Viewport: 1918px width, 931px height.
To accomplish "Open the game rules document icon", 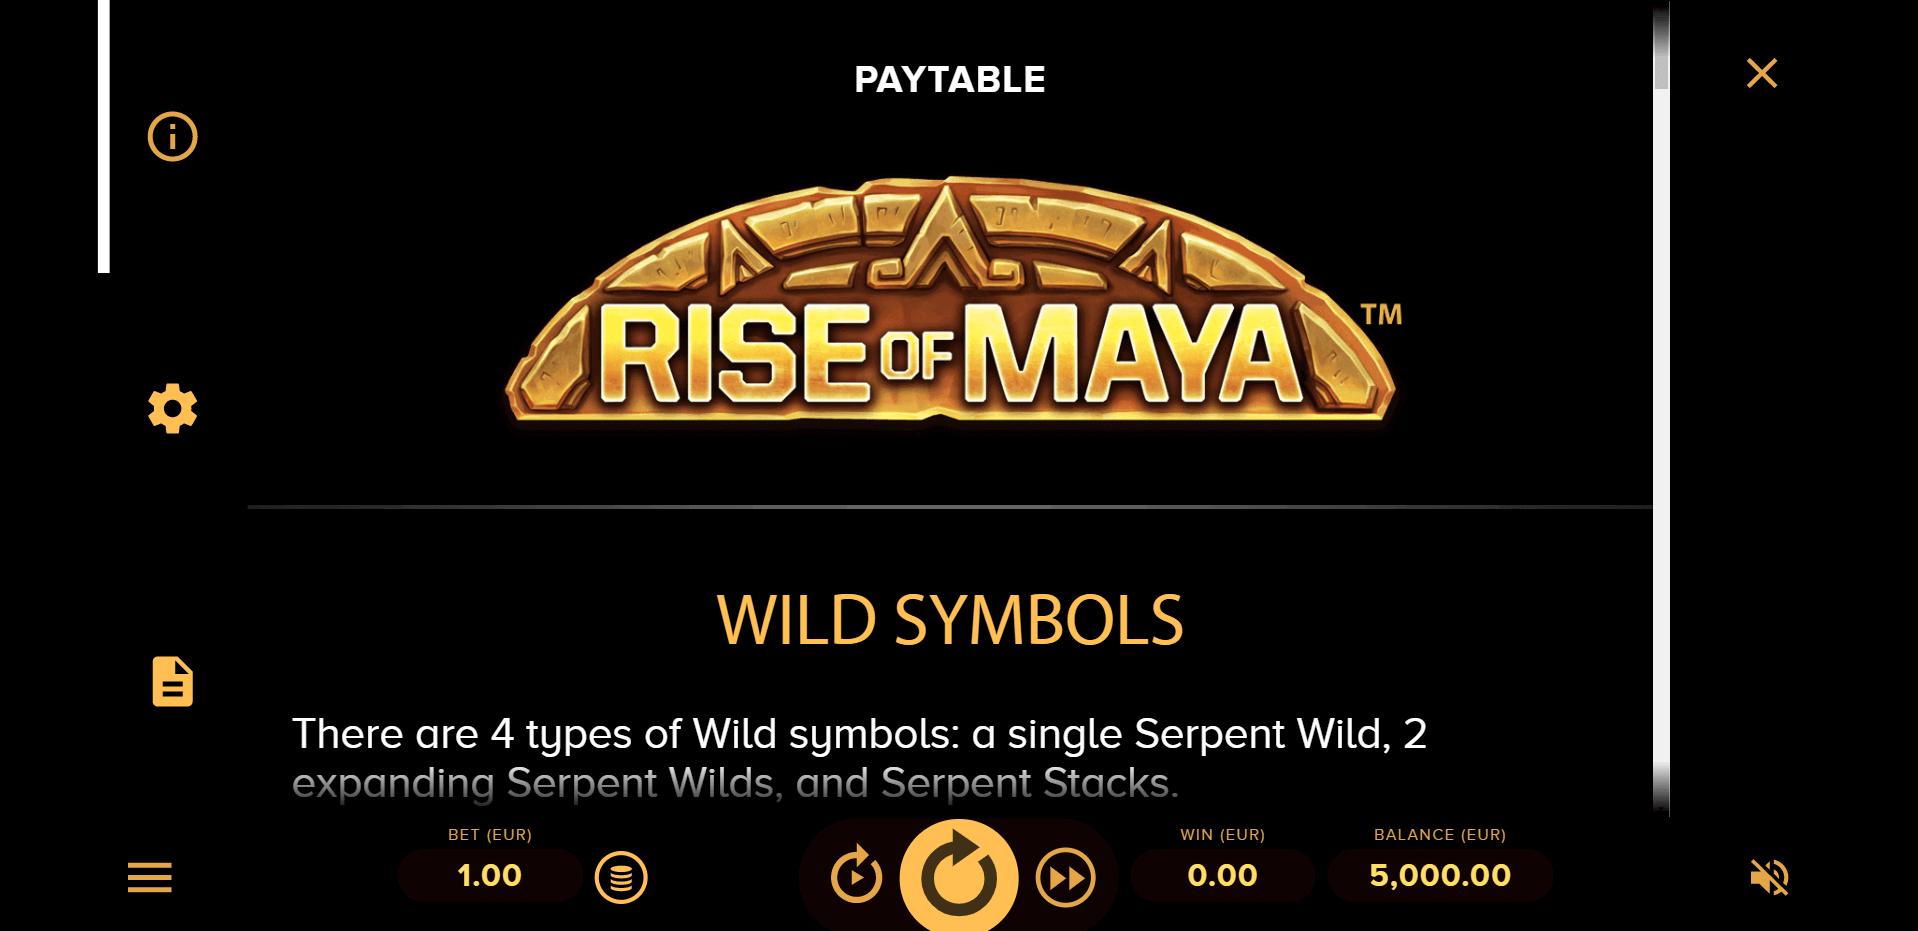I will point(172,682).
